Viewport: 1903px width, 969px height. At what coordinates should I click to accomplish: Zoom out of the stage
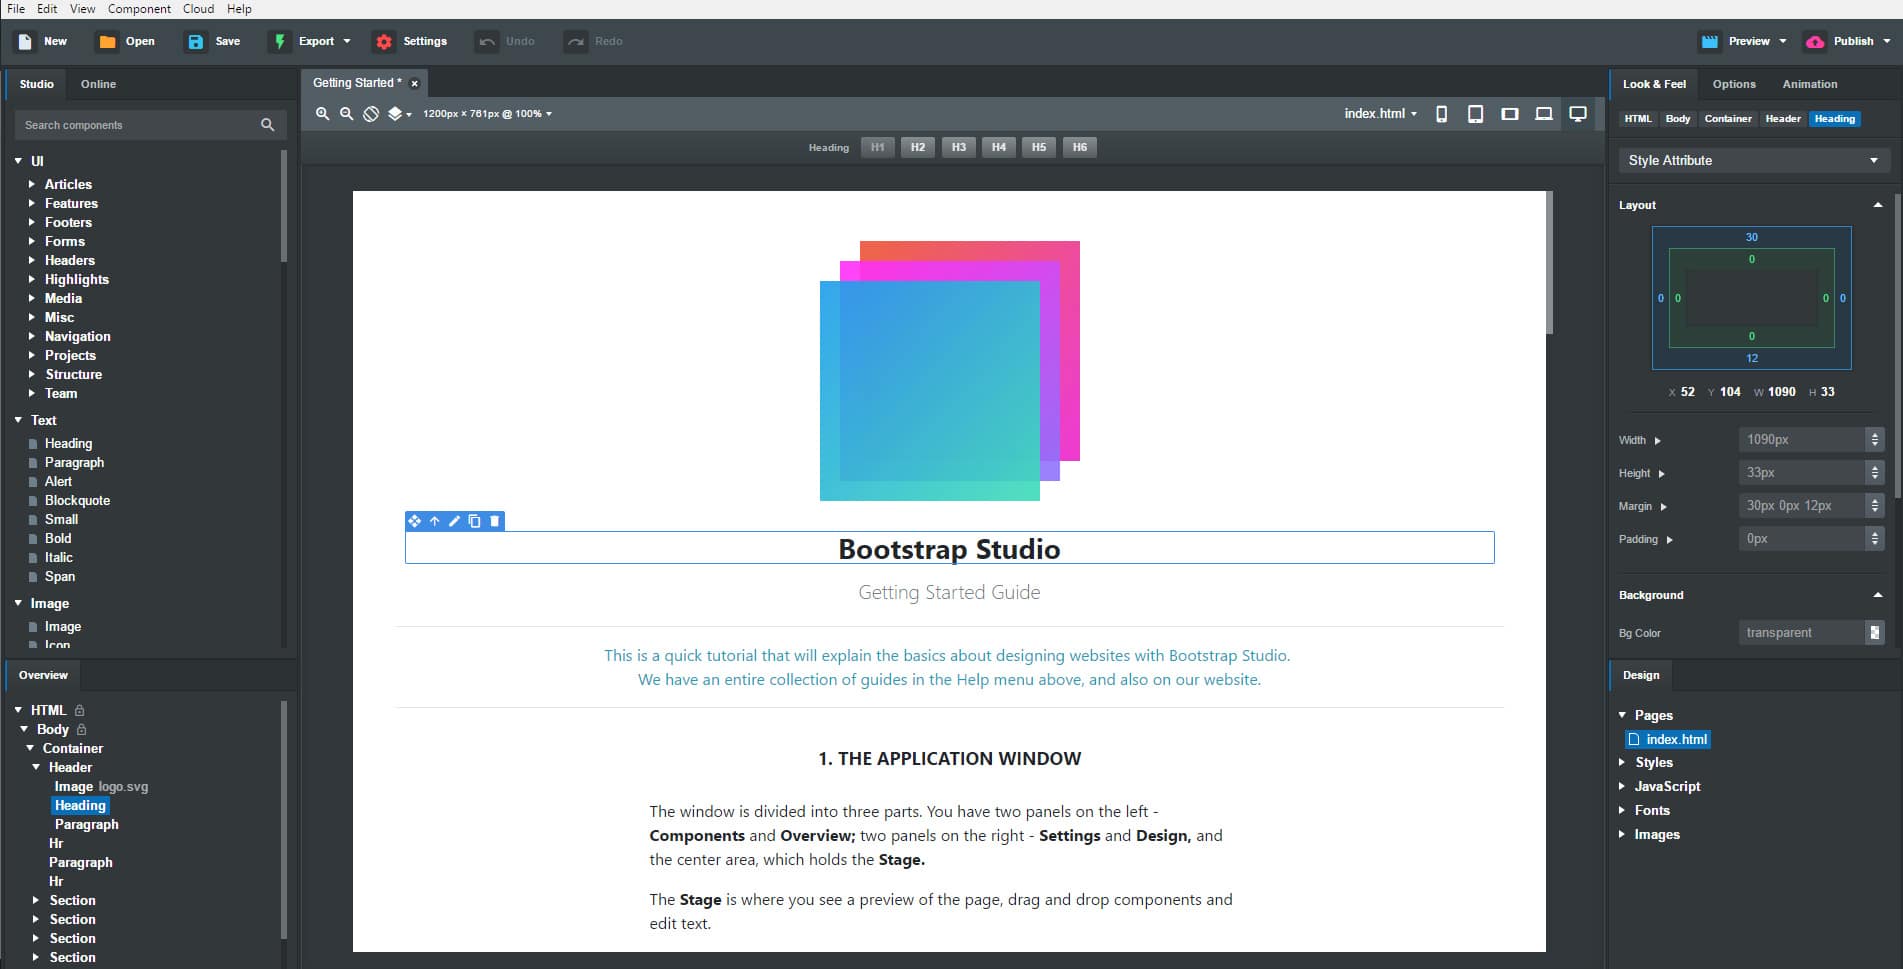point(346,114)
